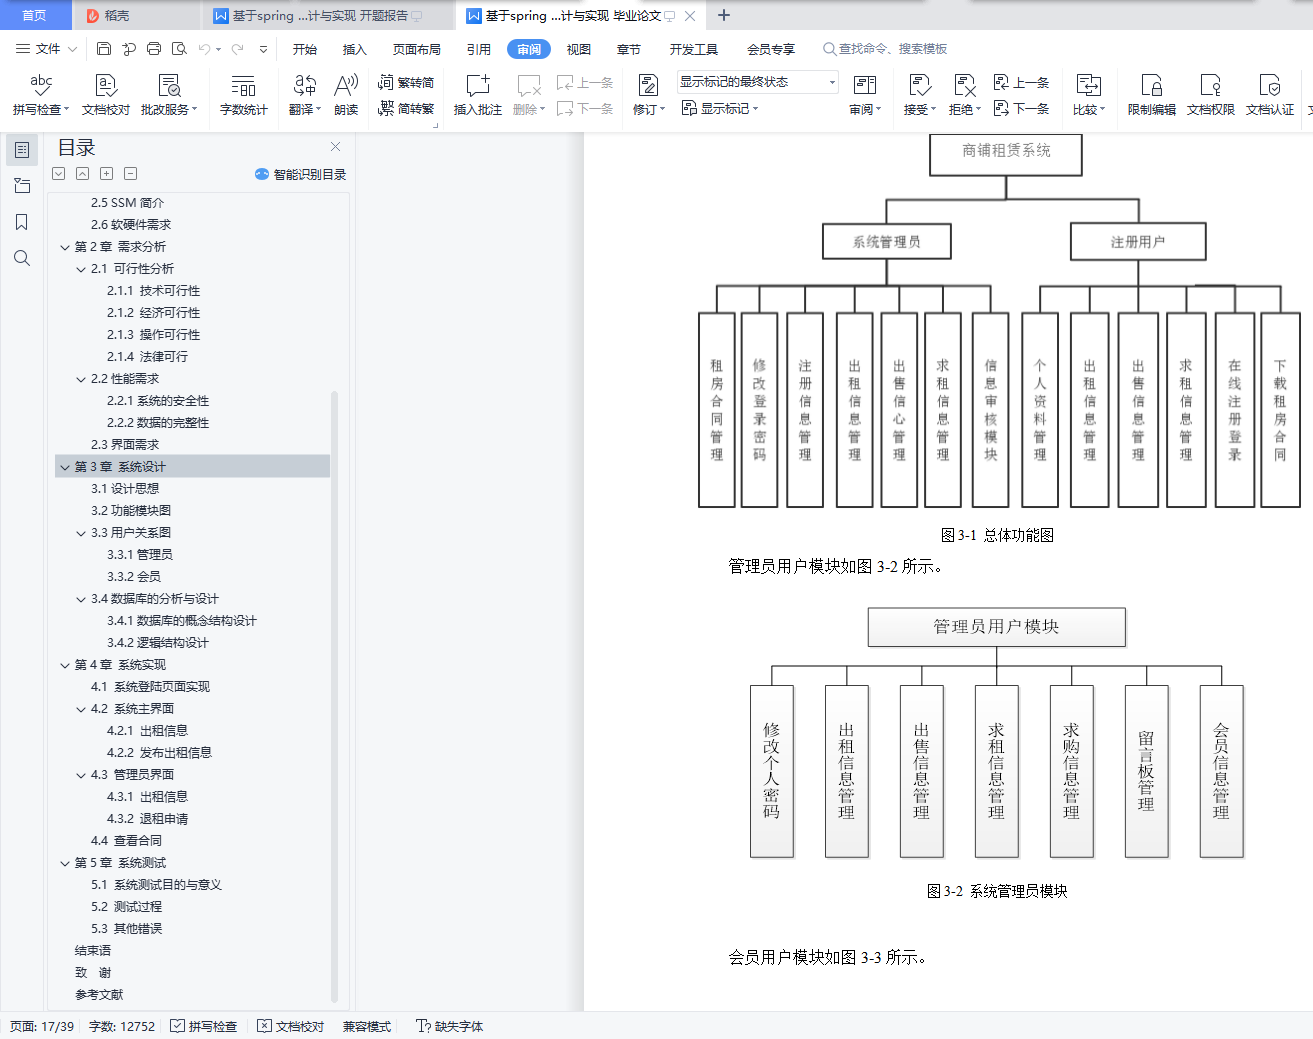Switch to the 视图 ribbon tab

click(x=579, y=49)
